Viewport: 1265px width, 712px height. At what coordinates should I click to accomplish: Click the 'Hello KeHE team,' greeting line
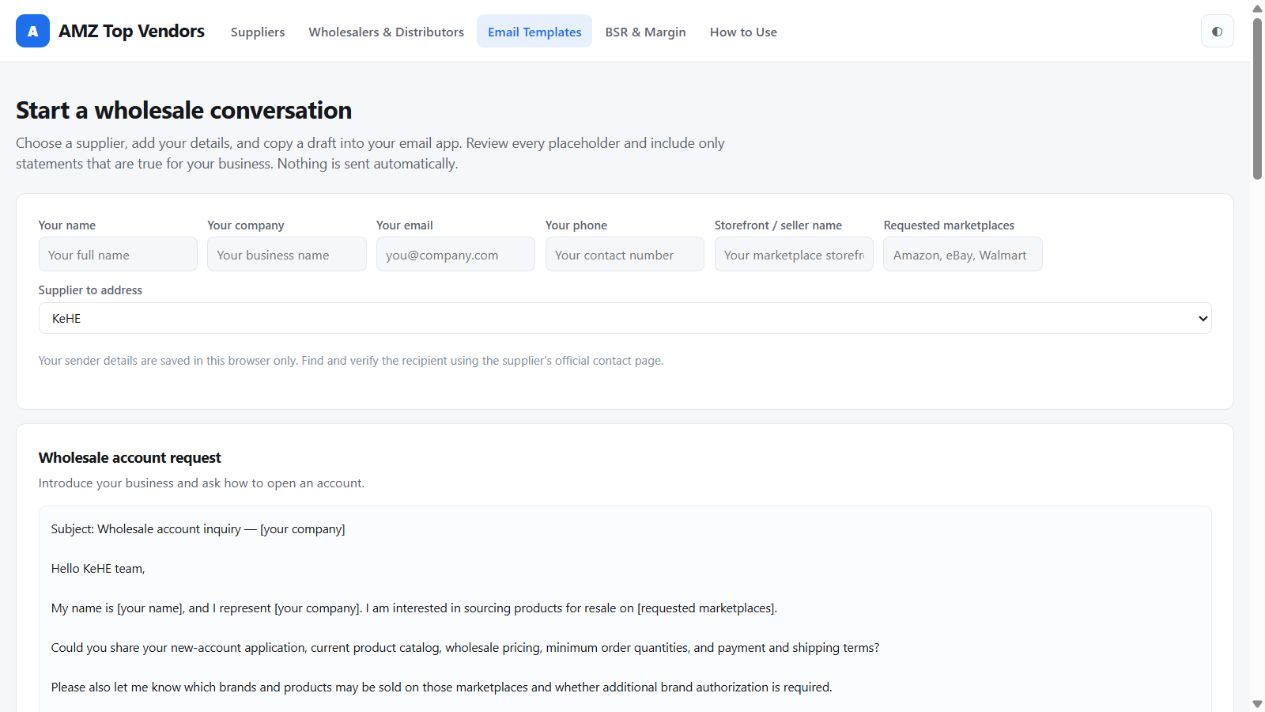[x=98, y=569]
